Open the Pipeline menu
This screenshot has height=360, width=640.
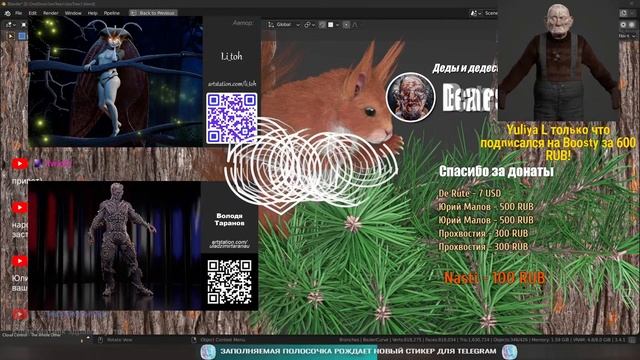click(111, 13)
